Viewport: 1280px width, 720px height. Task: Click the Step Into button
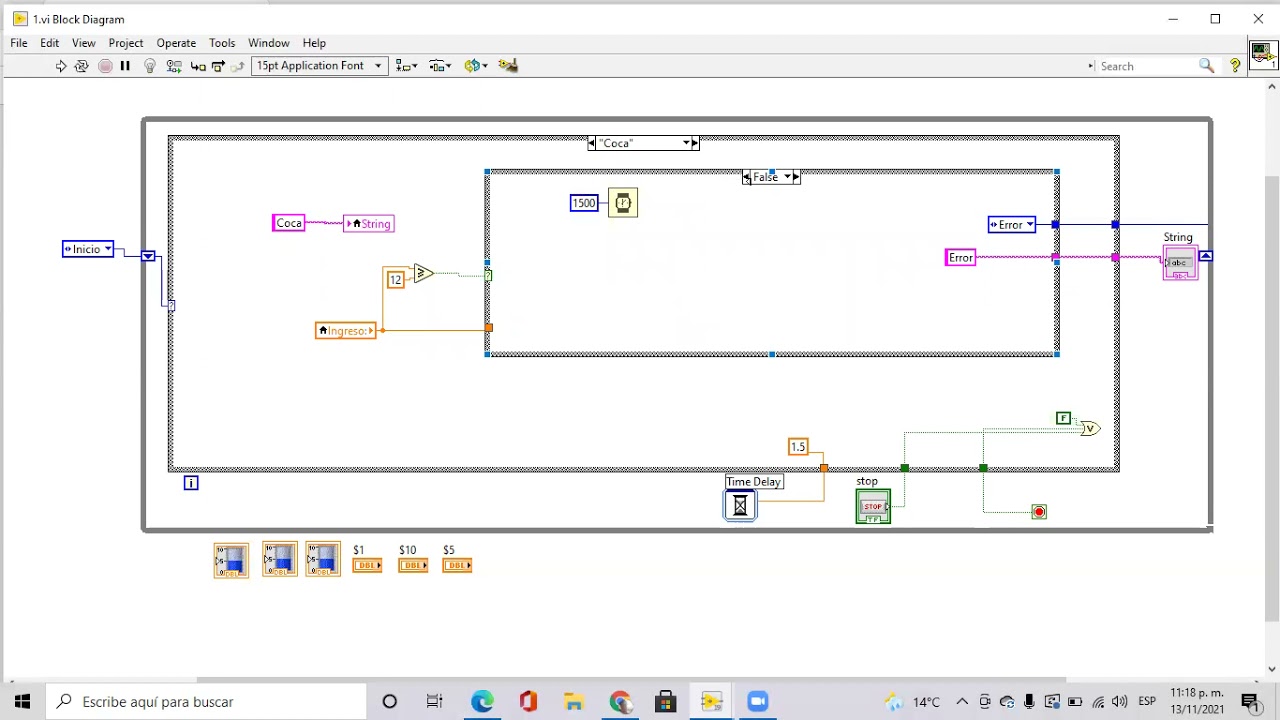click(198, 66)
